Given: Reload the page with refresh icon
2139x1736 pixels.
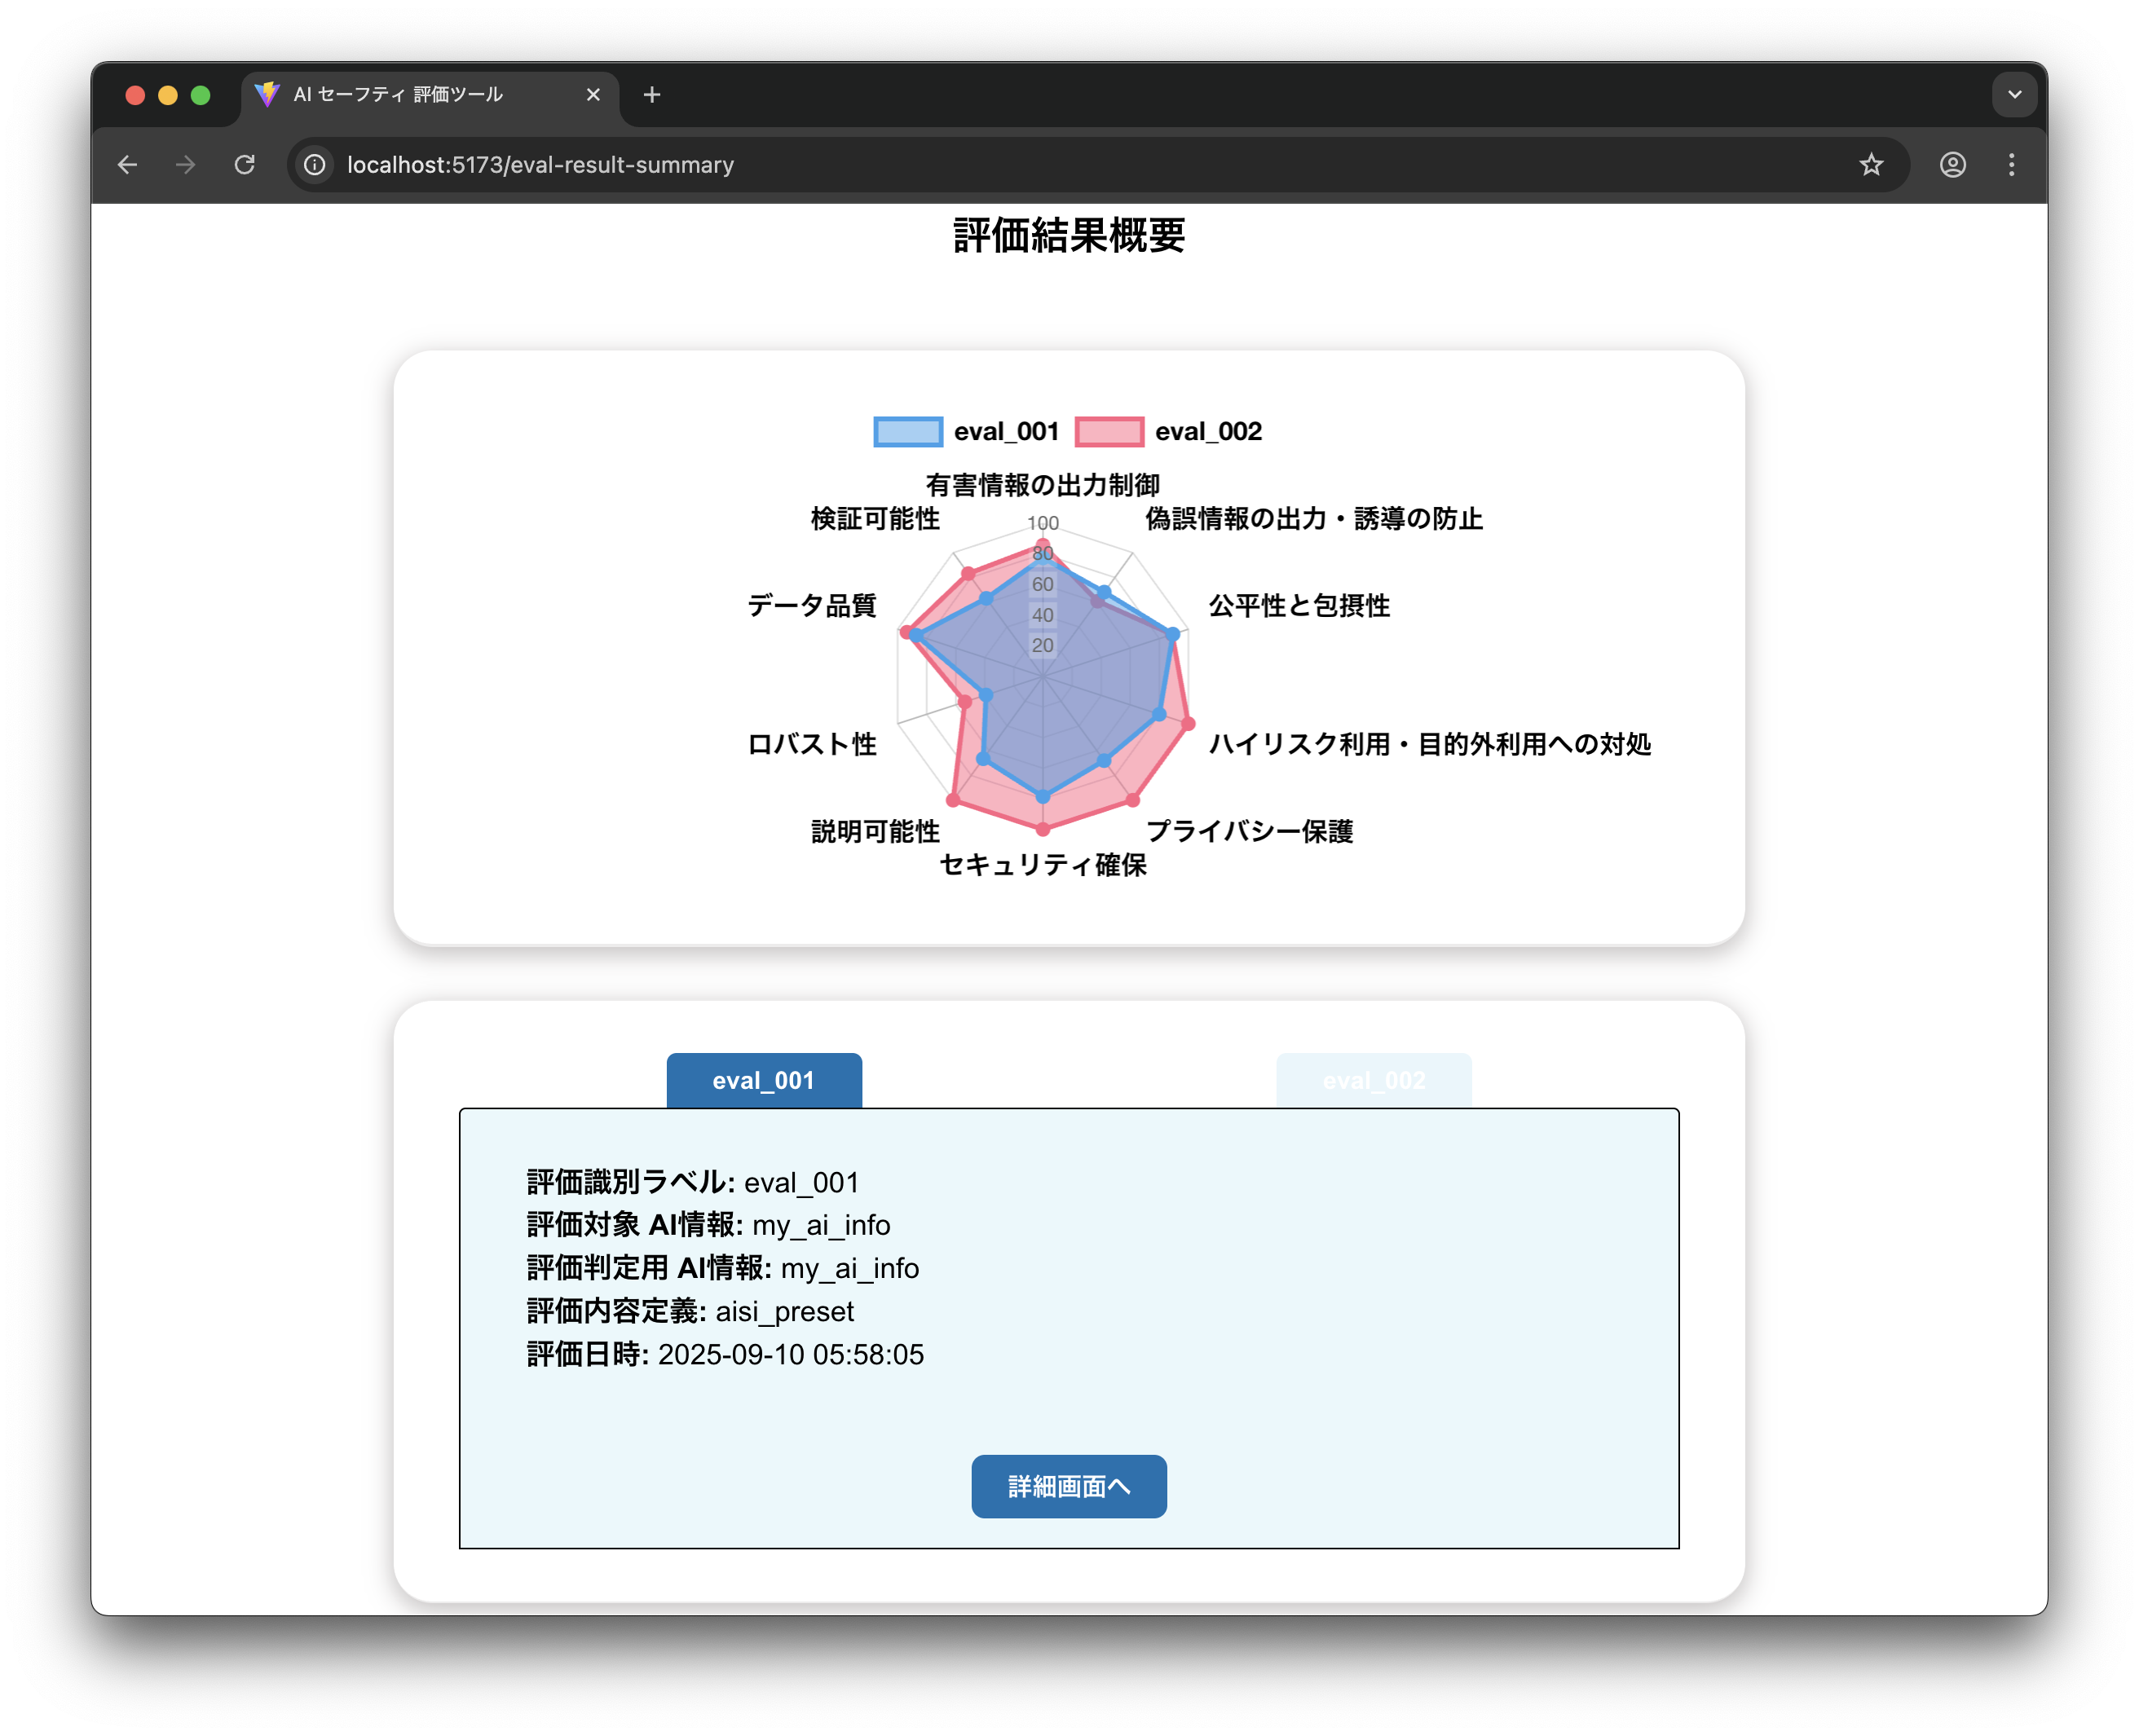Looking at the screenshot, I should (x=245, y=165).
